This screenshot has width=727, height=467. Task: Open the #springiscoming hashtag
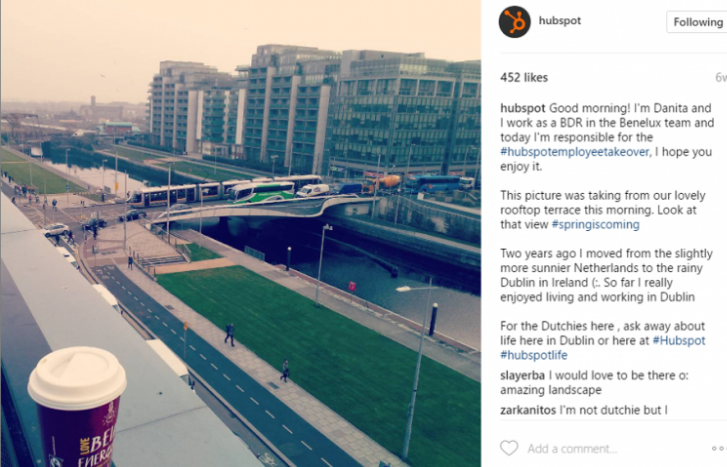click(595, 224)
